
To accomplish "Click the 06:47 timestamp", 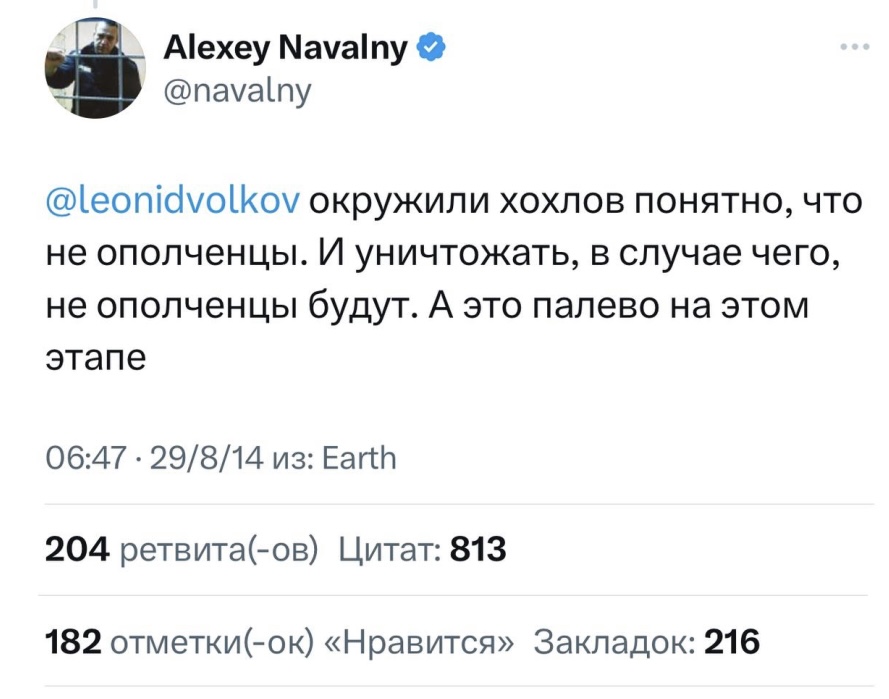I will pyautogui.click(x=86, y=458).
